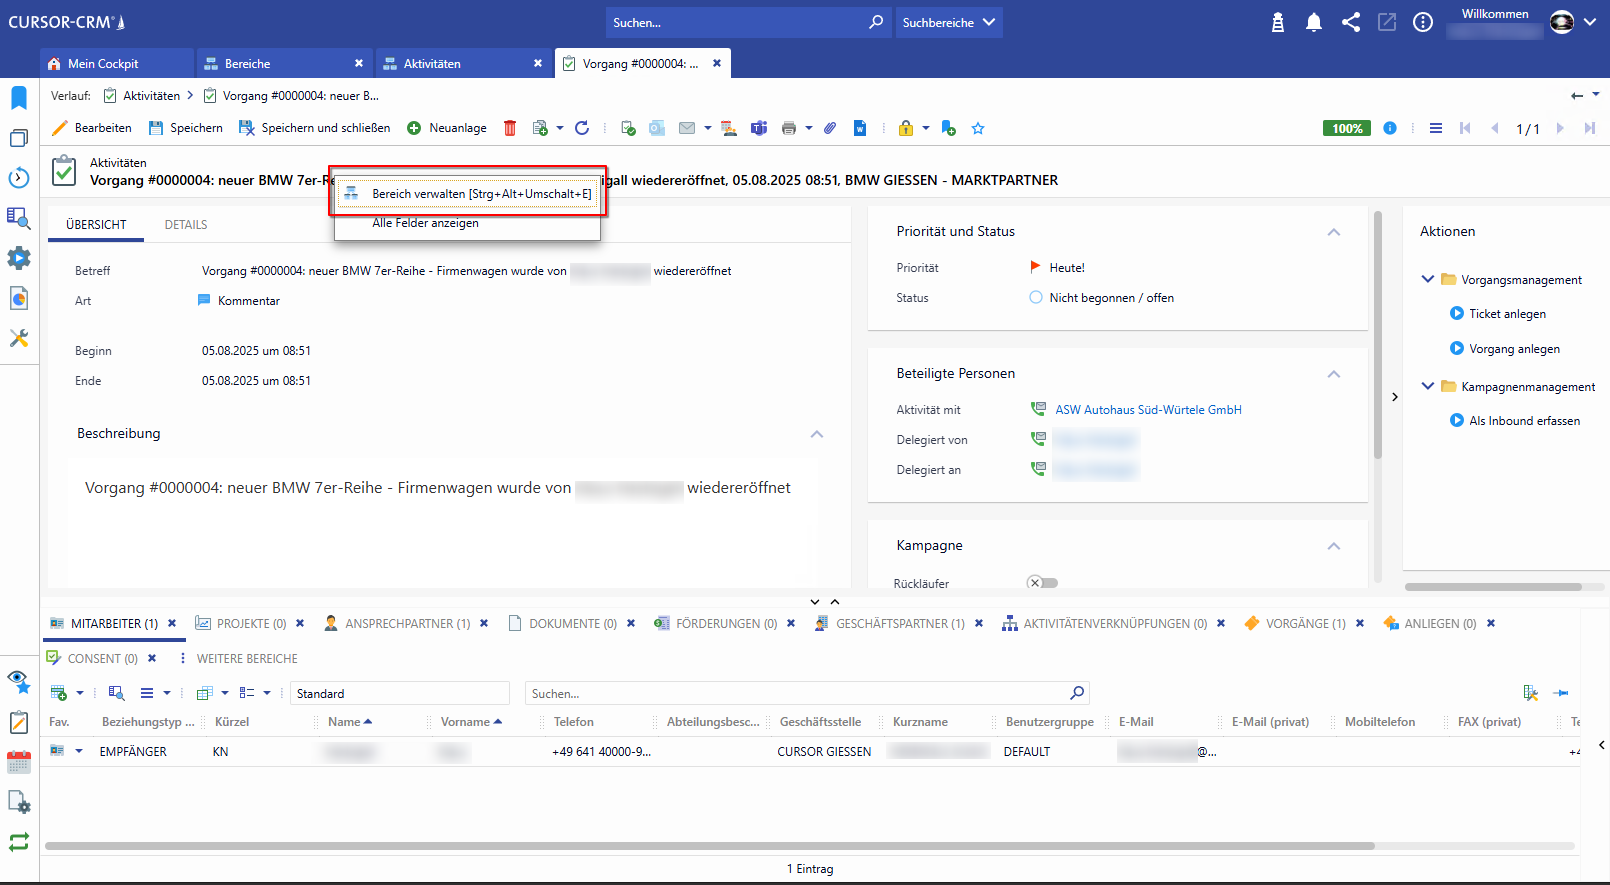Click the red trash delete icon
The width and height of the screenshot is (1610, 885).
pos(510,128)
